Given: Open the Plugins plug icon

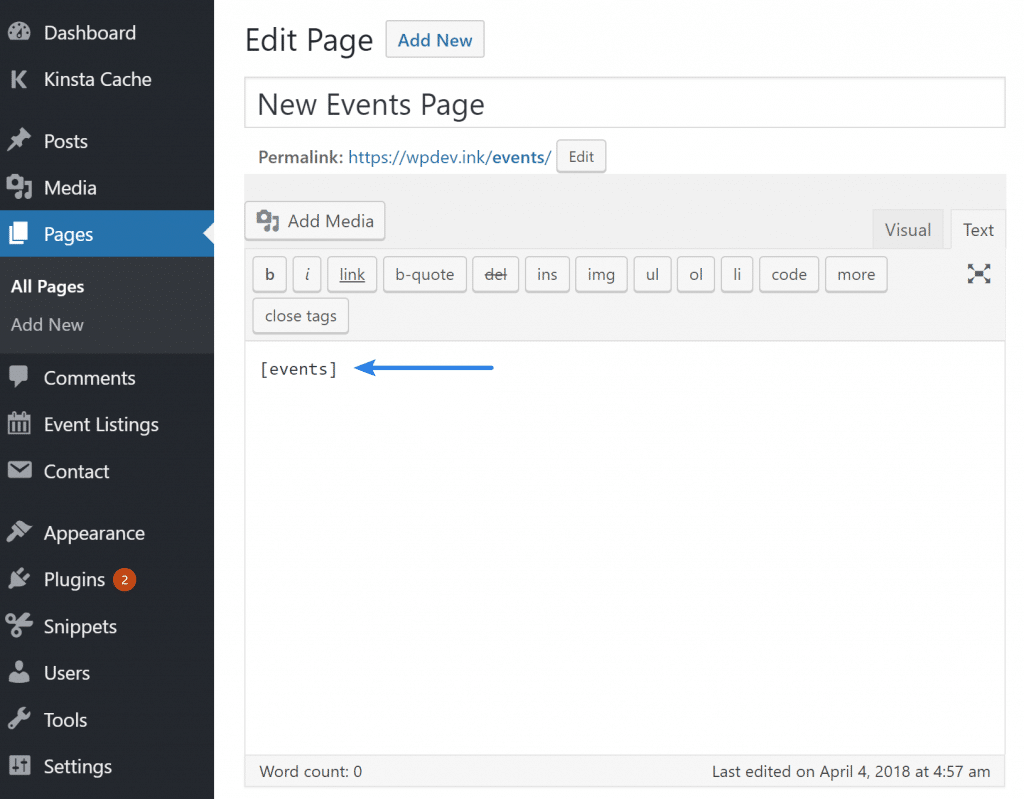Looking at the screenshot, I should 21,579.
